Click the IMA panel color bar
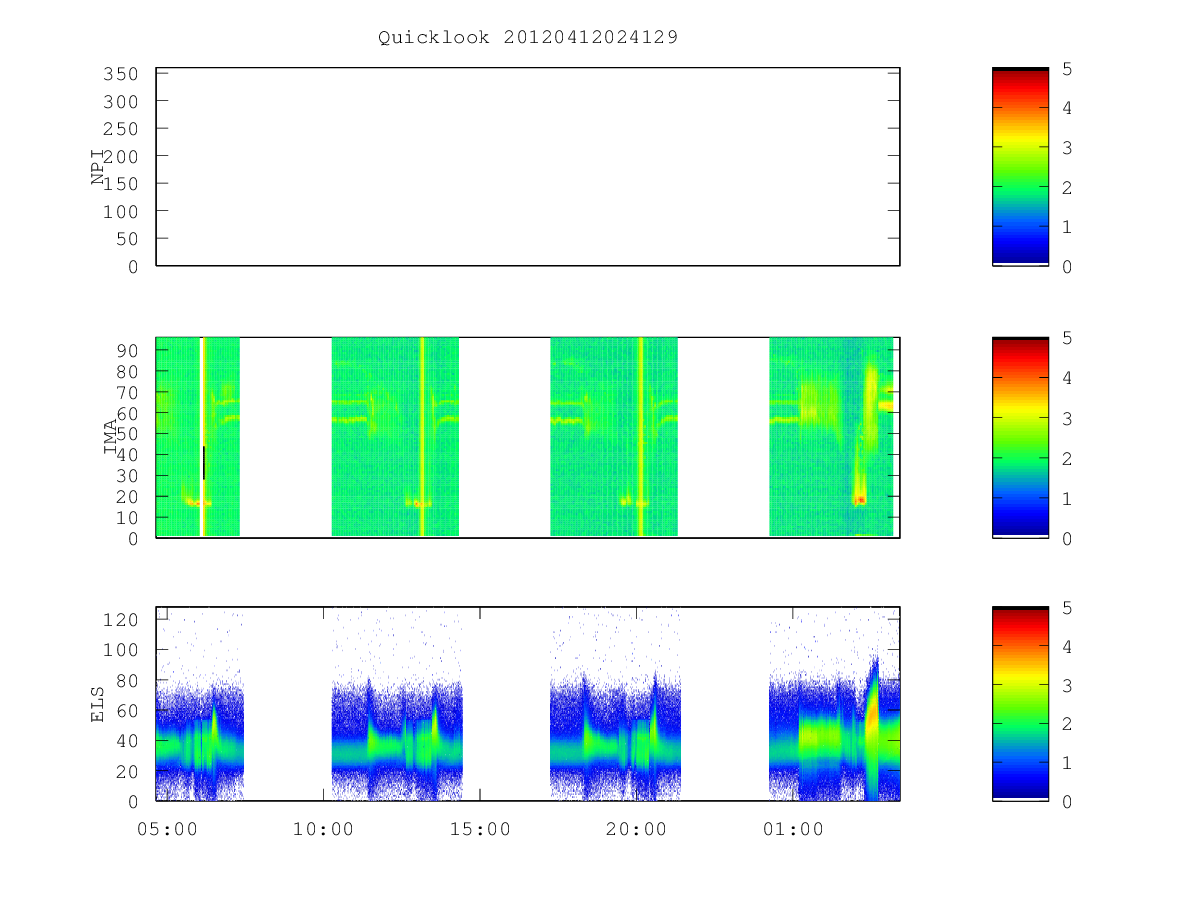Image resolution: width=1200 pixels, height=900 pixels. (1020, 437)
